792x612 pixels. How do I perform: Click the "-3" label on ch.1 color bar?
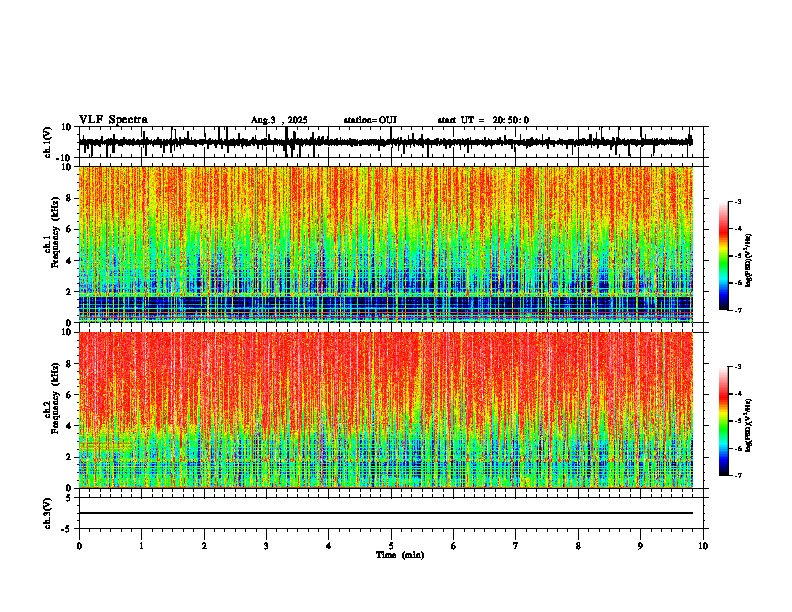[738, 201]
